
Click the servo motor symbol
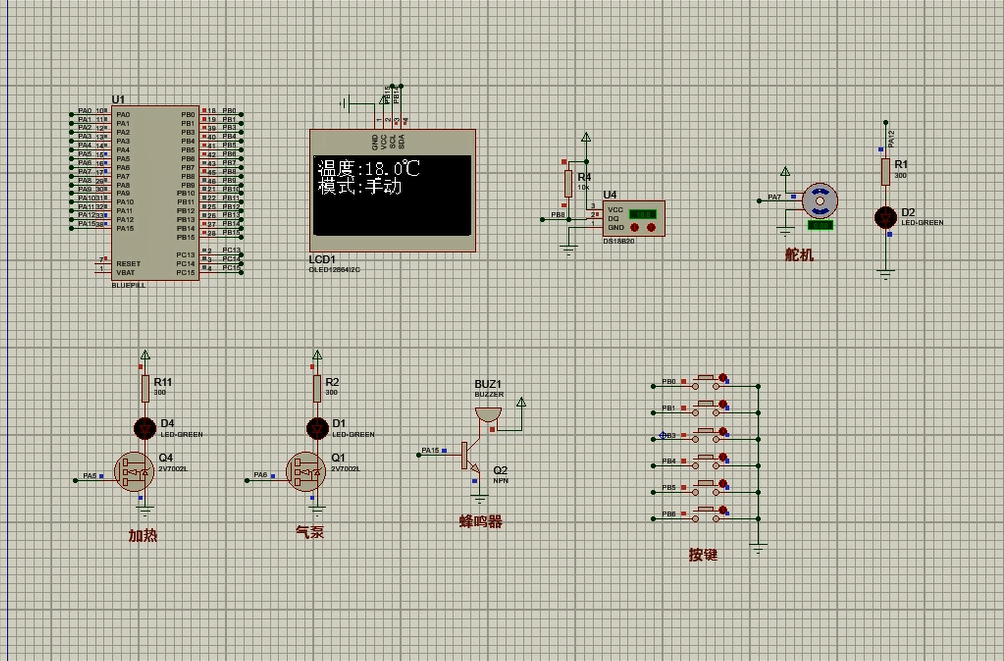point(820,201)
